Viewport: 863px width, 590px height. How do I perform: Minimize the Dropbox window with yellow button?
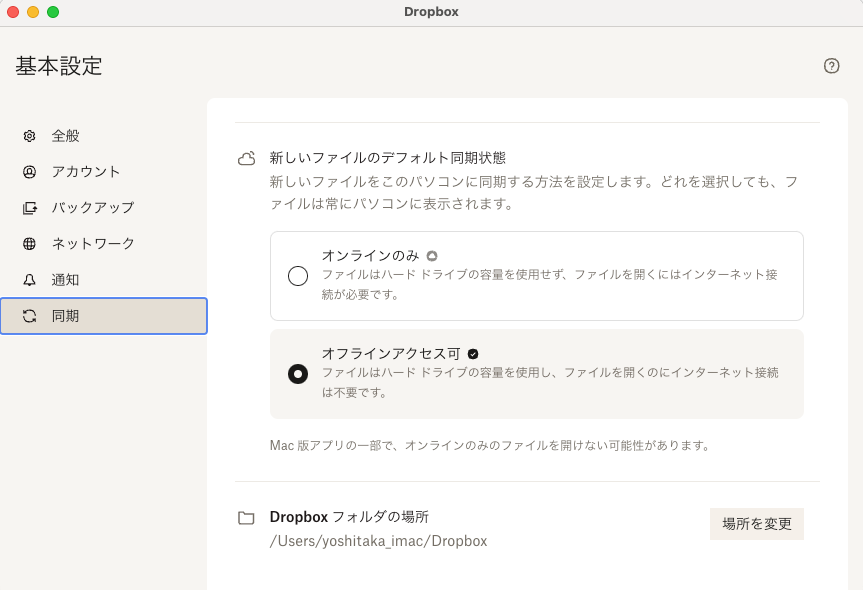[x=33, y=12]
